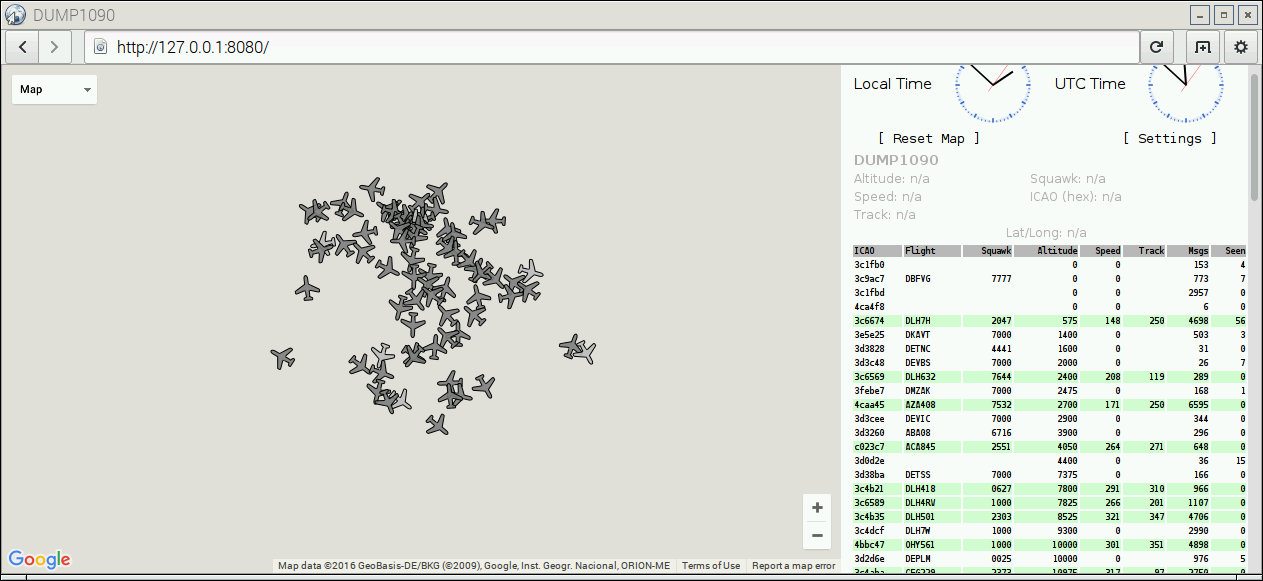1263x581 pixels.
Task: Select flight DLH632 row
Action: [x=1049, y=377]
